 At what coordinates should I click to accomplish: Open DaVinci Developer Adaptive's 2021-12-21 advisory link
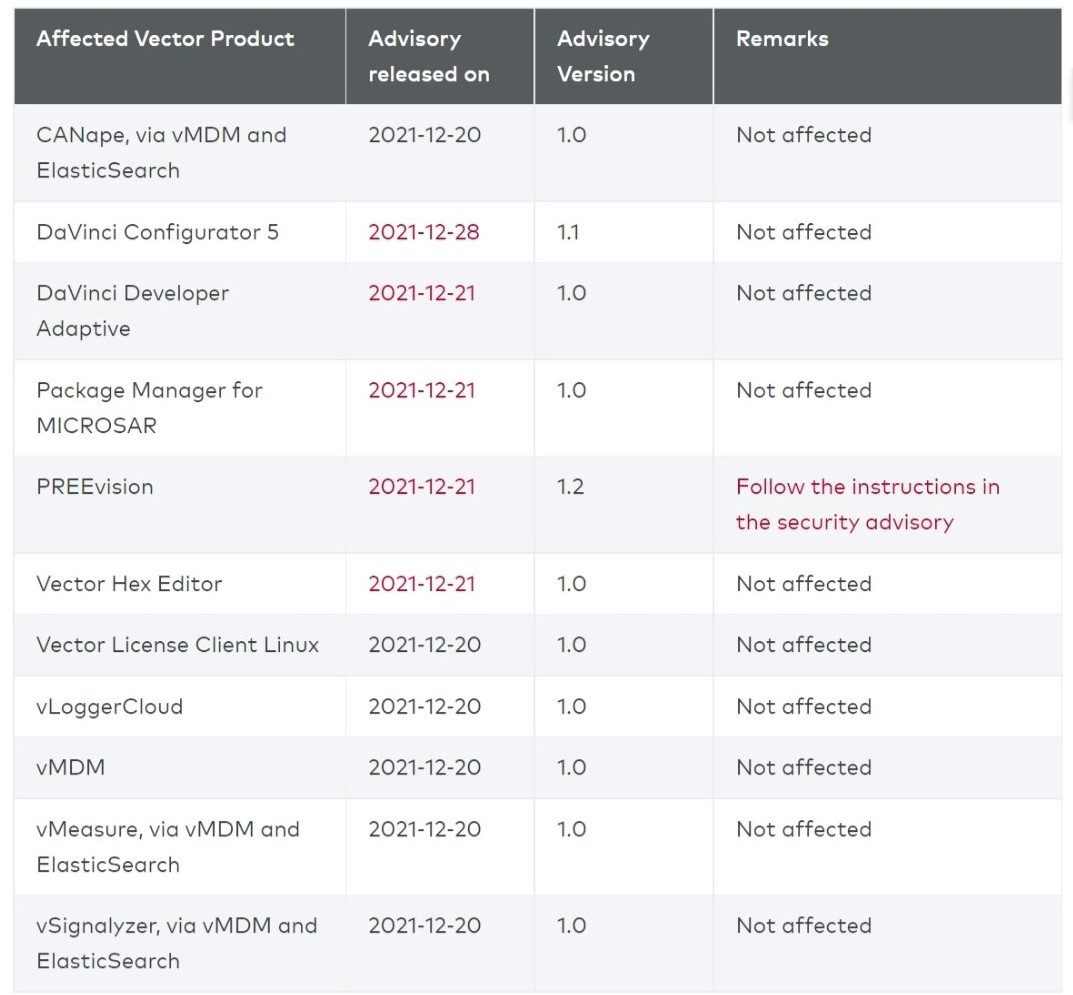421,293
